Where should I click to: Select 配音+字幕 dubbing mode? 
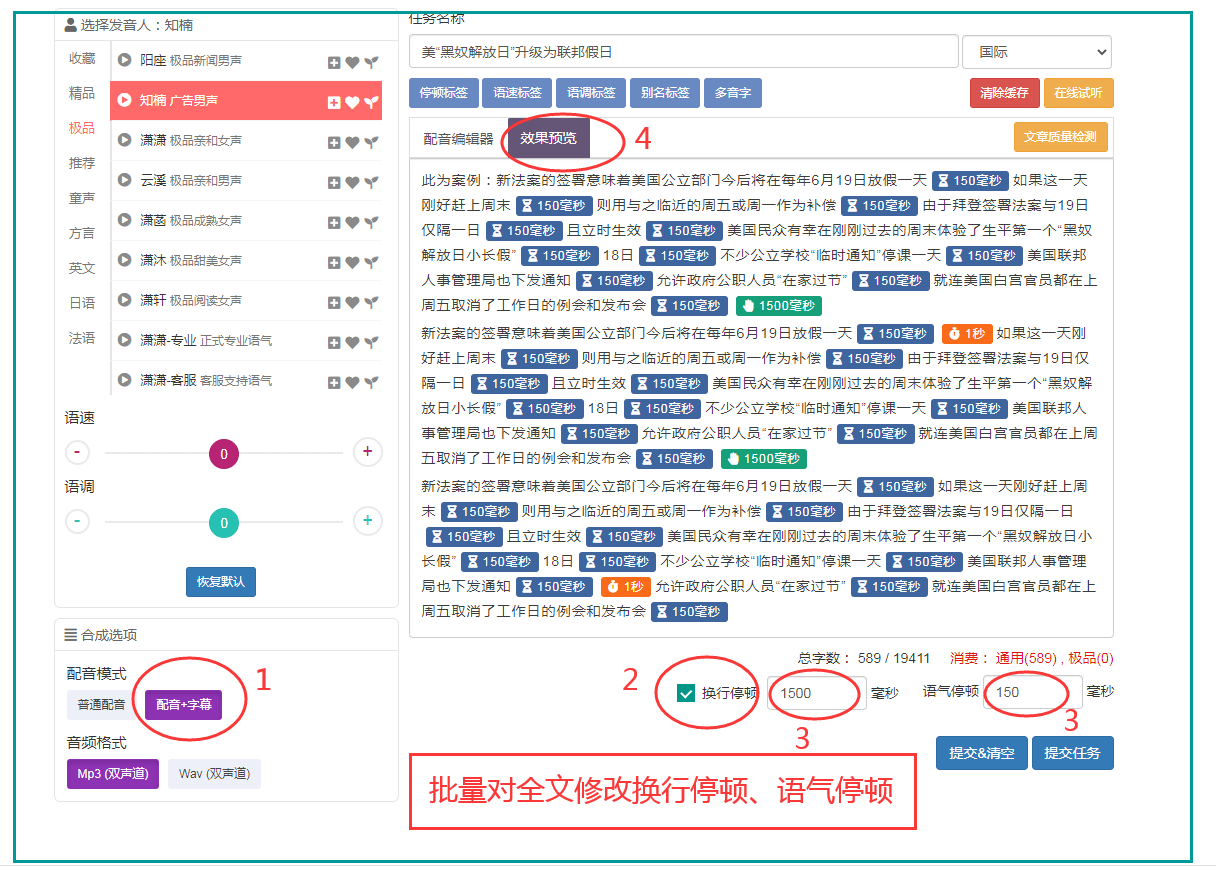pos(183,705)
